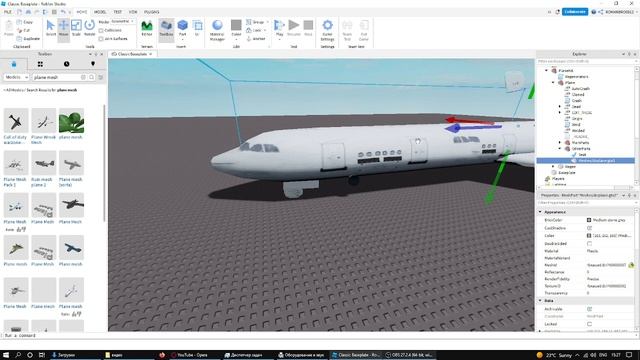Open the Toolbox Recent clock tab

click(x=67, y=64)
